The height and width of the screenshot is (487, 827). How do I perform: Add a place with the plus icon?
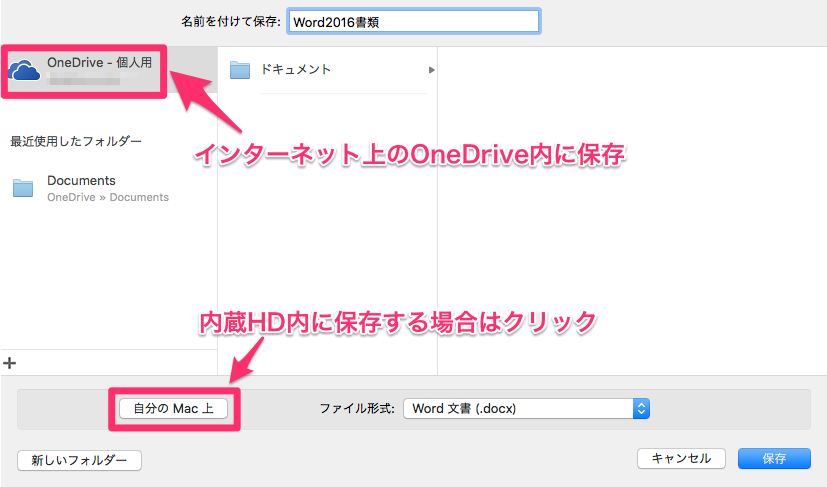(x=9, y=363)
